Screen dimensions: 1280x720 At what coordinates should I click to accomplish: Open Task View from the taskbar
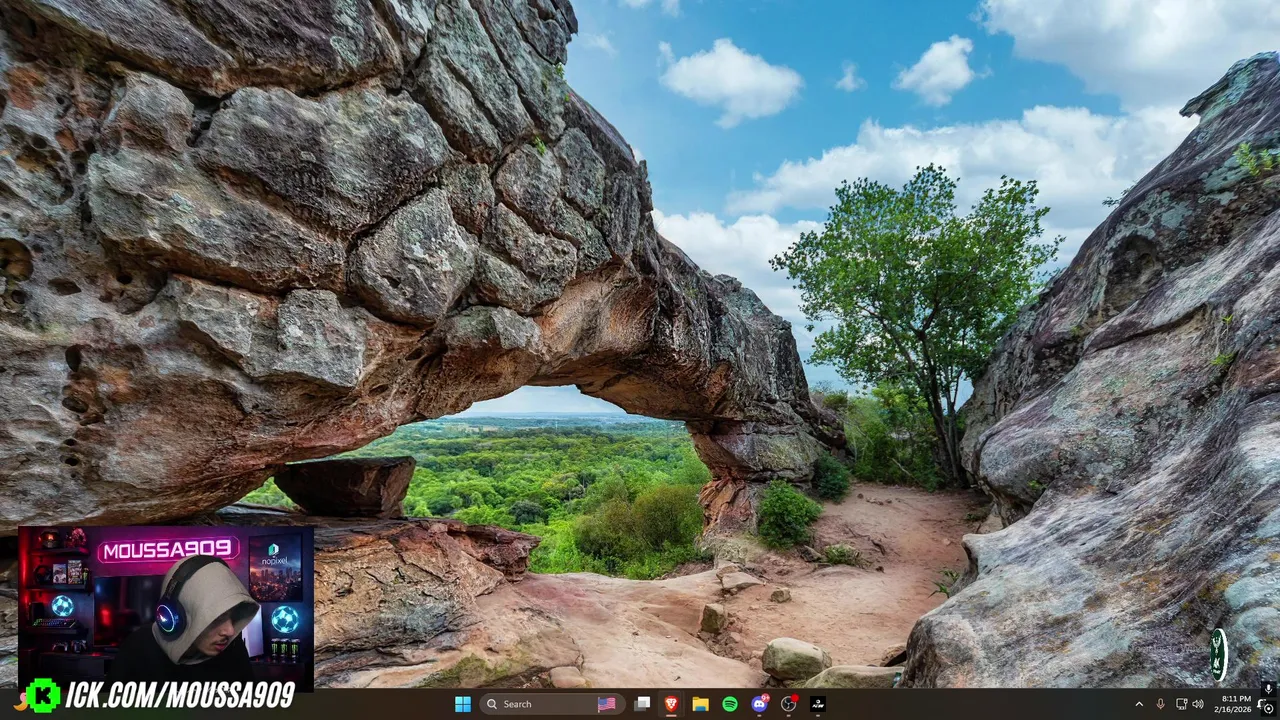click(642, 704)
